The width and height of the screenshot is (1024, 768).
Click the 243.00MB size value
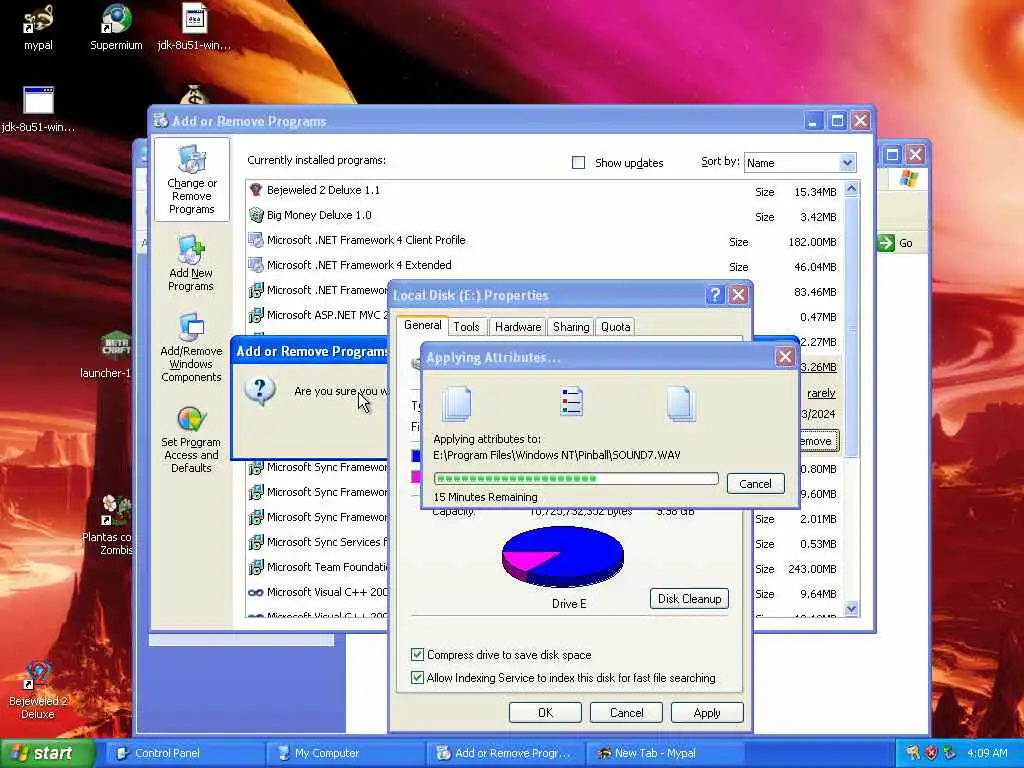click(812, 569)
